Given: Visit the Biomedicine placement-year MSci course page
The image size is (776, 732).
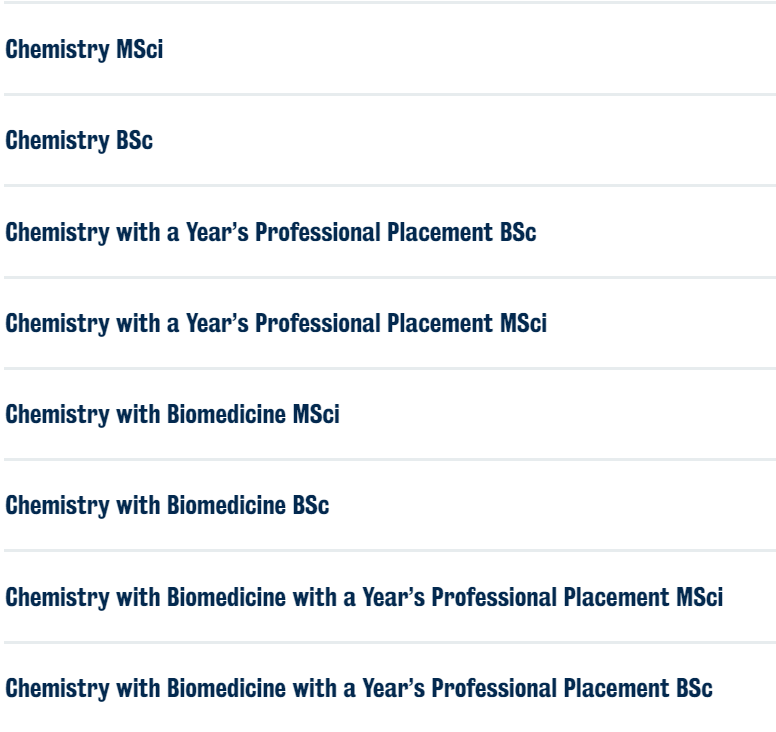Looking at the screenshot, I should (x=364, y=597).
